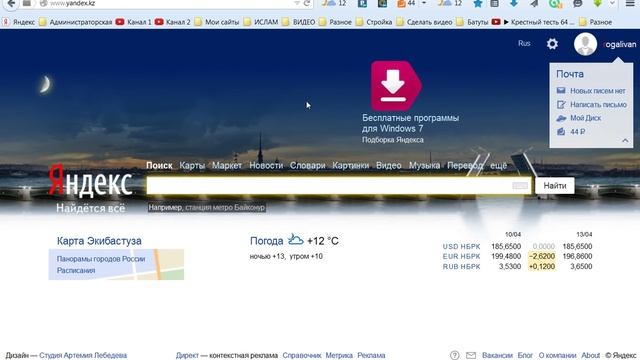Image resolution: width=640 pixels, height=360 pixels.
Task: Open the address bar history dropdown arrow
Action: pos(297,4)
